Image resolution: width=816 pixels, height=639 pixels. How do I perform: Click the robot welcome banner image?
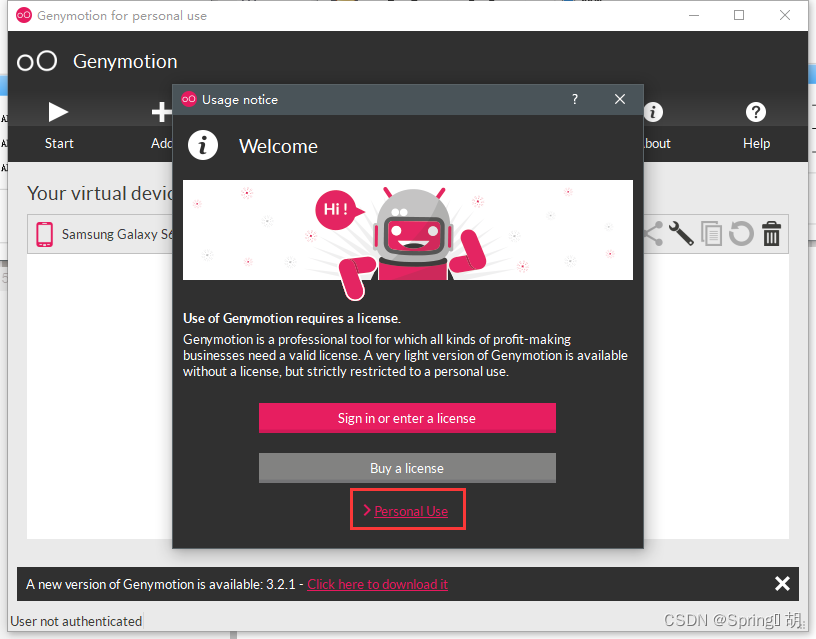408,230
